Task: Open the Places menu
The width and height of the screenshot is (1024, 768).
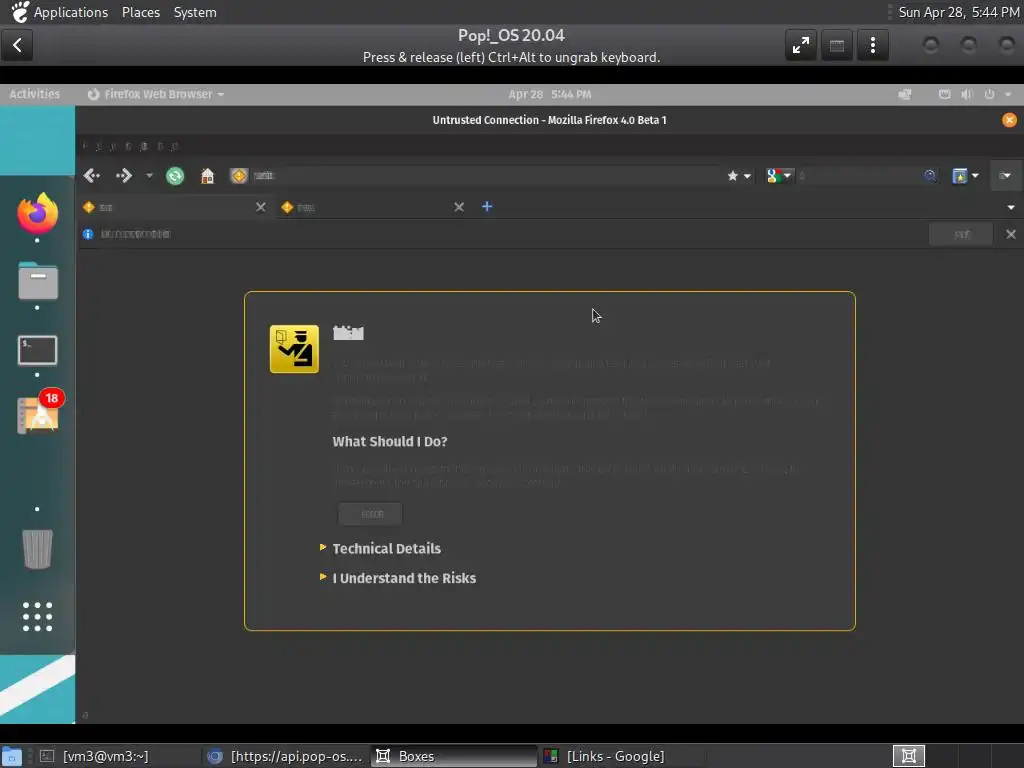Action: tap(140, 12)
